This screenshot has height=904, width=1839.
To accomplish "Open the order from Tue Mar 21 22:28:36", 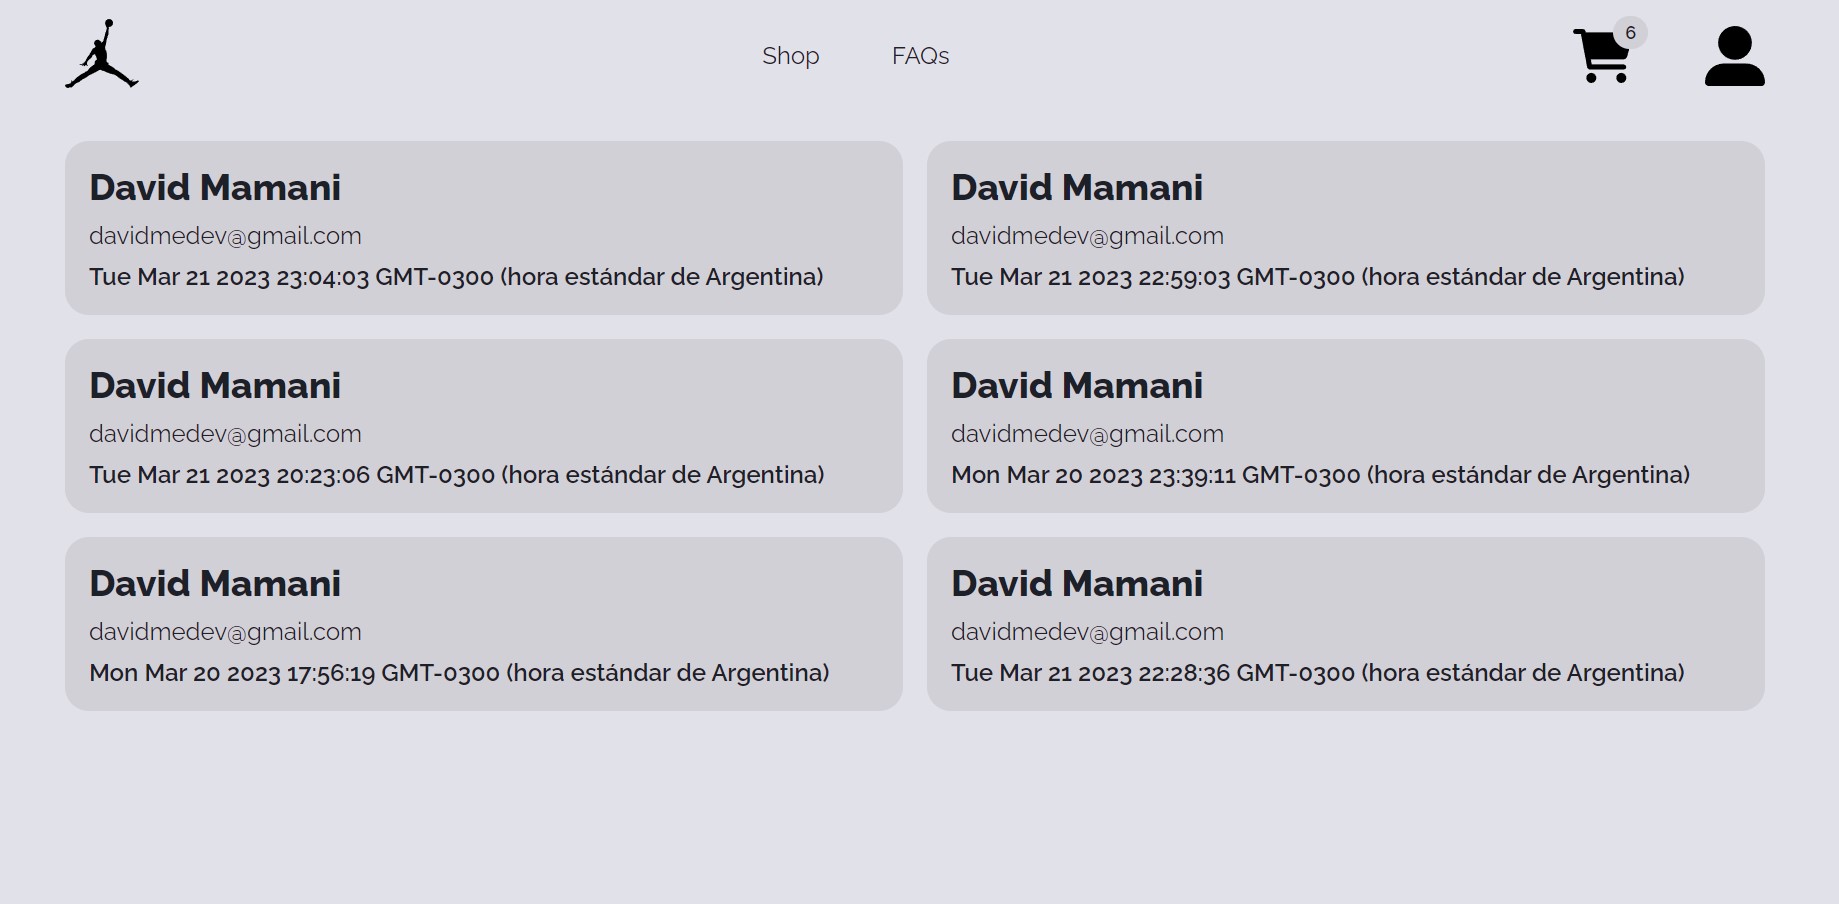I will 1317,673.
